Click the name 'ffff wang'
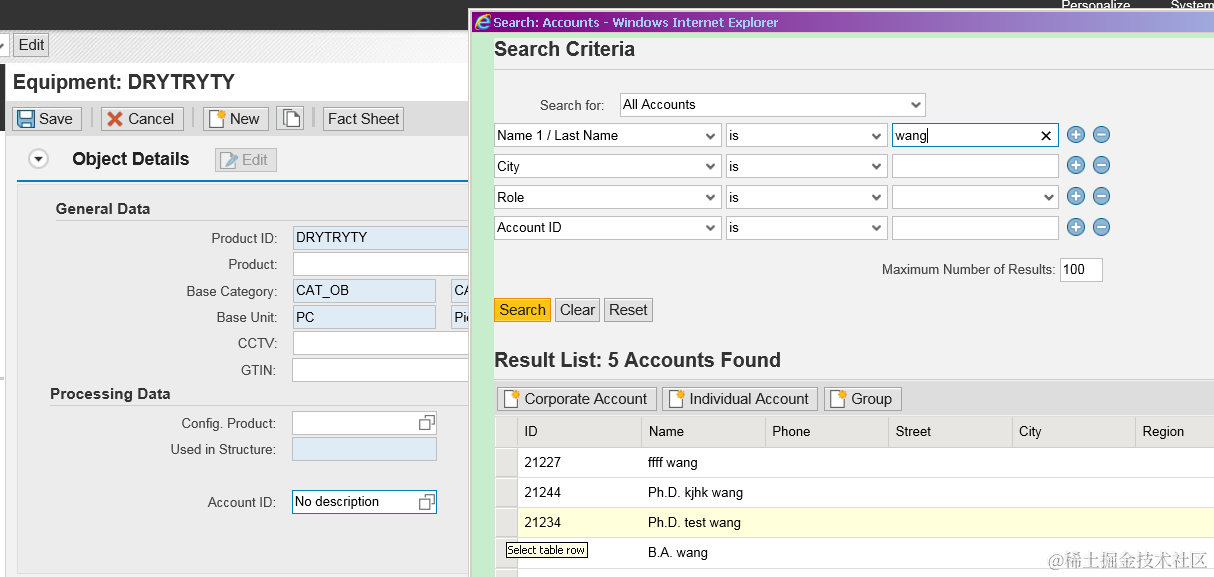1214x577 pixels. click(673, 463)
